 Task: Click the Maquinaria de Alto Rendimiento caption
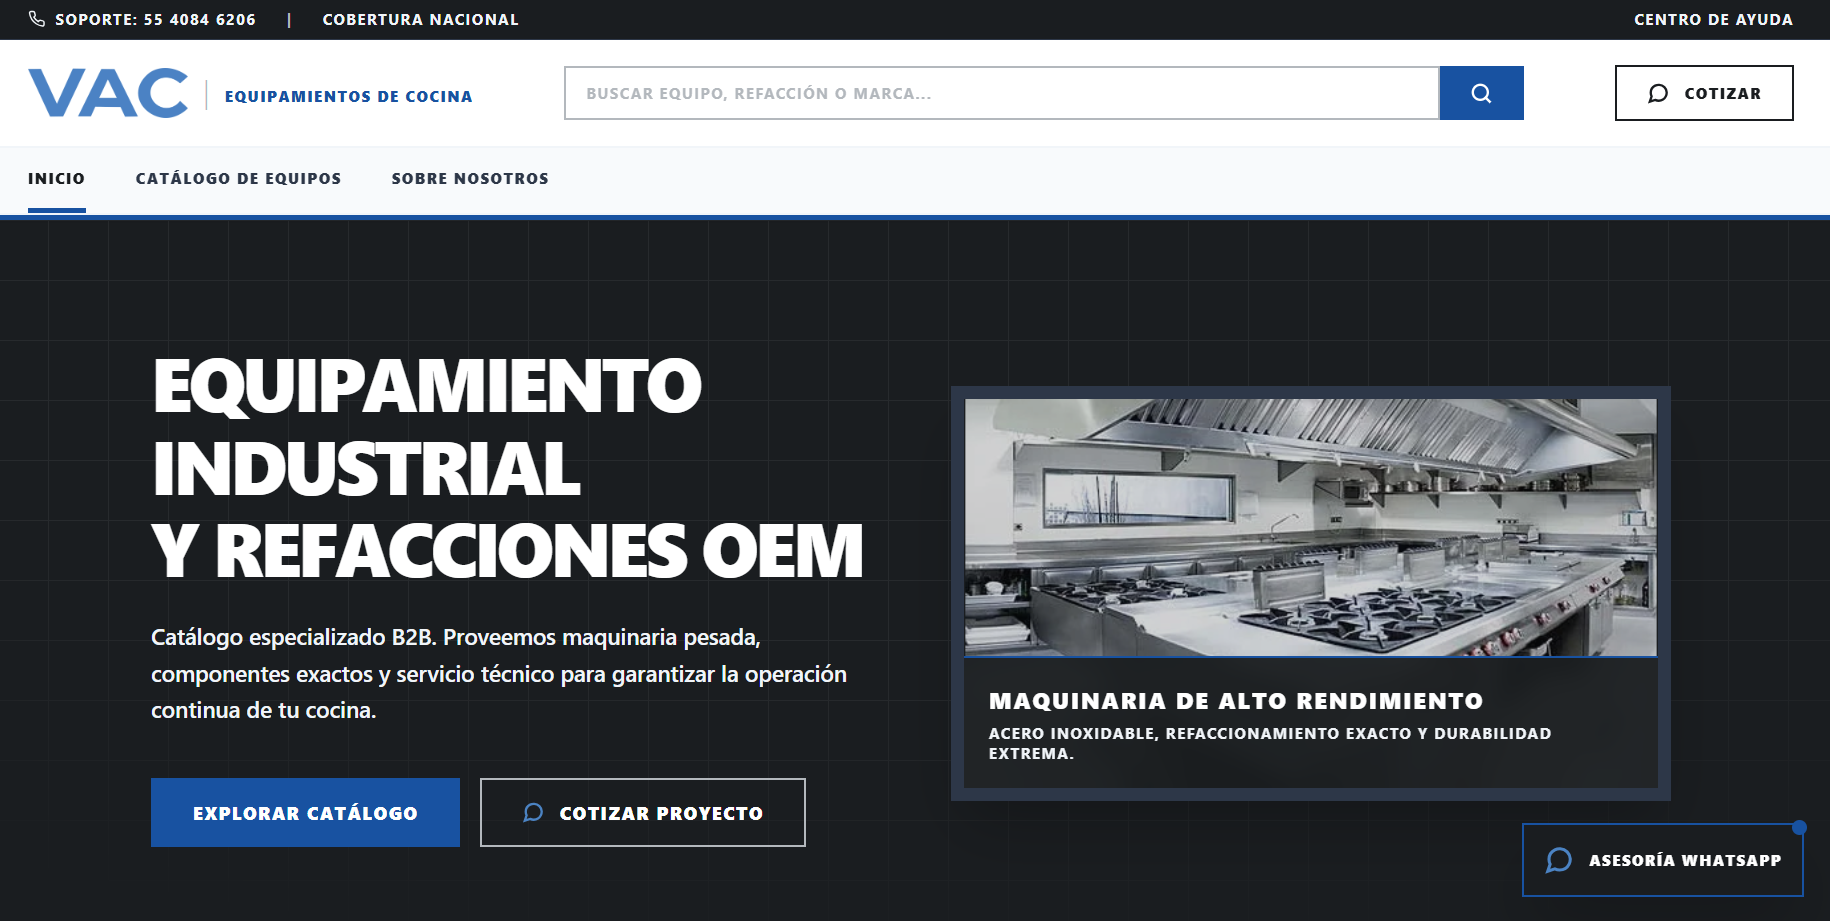1236,701
